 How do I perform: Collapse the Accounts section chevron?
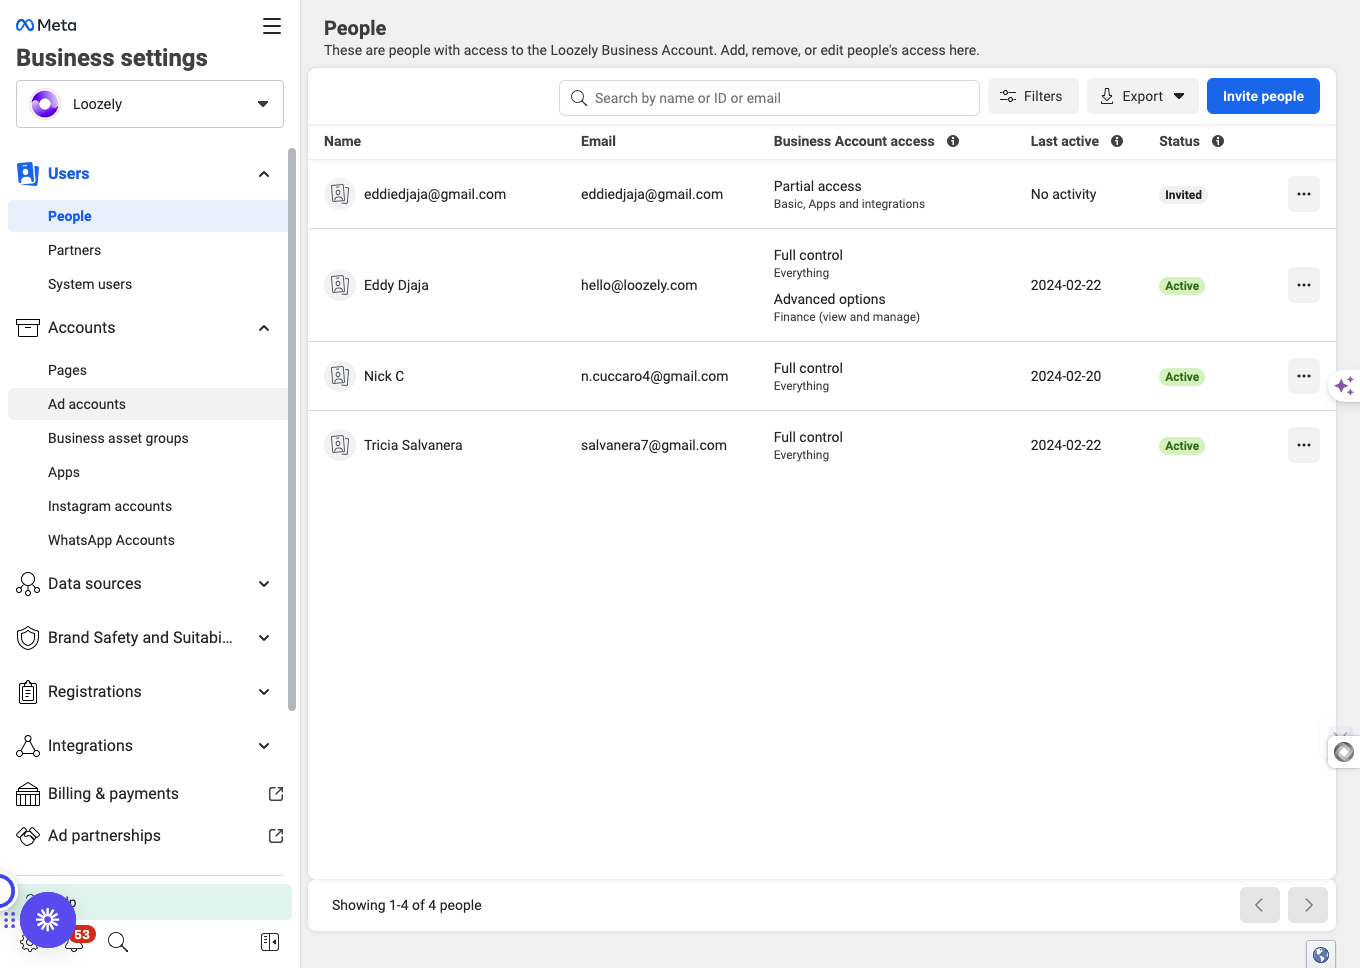point(264,328)
